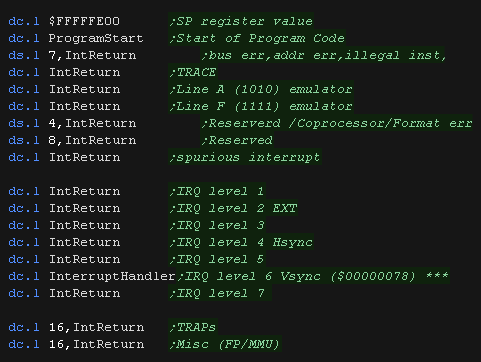481x362 pixels.
Task: Select the 'Start of Program Code' comment
Action: [257, 38]
